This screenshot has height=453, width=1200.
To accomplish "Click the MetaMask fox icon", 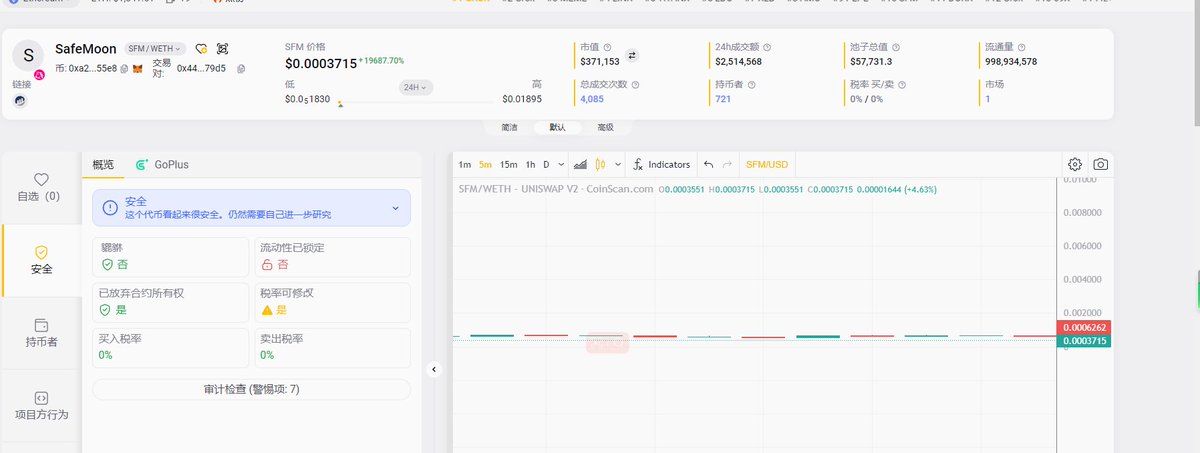I will pos(140,68).
